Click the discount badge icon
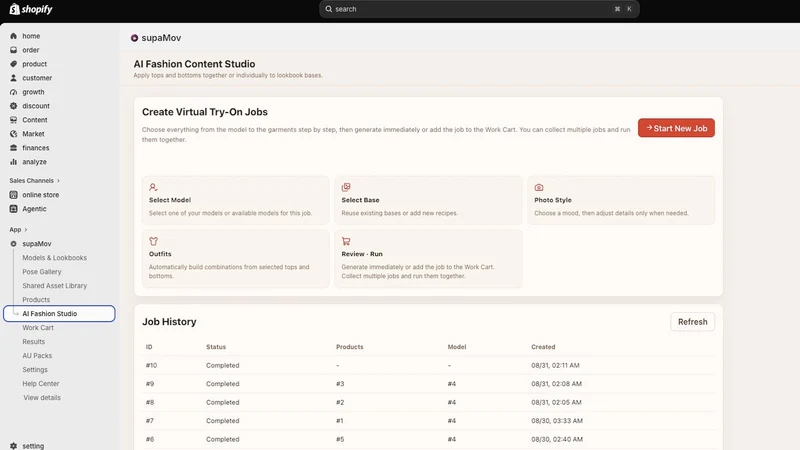Image resolution: width=800 pixels, height=450 pixels. 13,106
